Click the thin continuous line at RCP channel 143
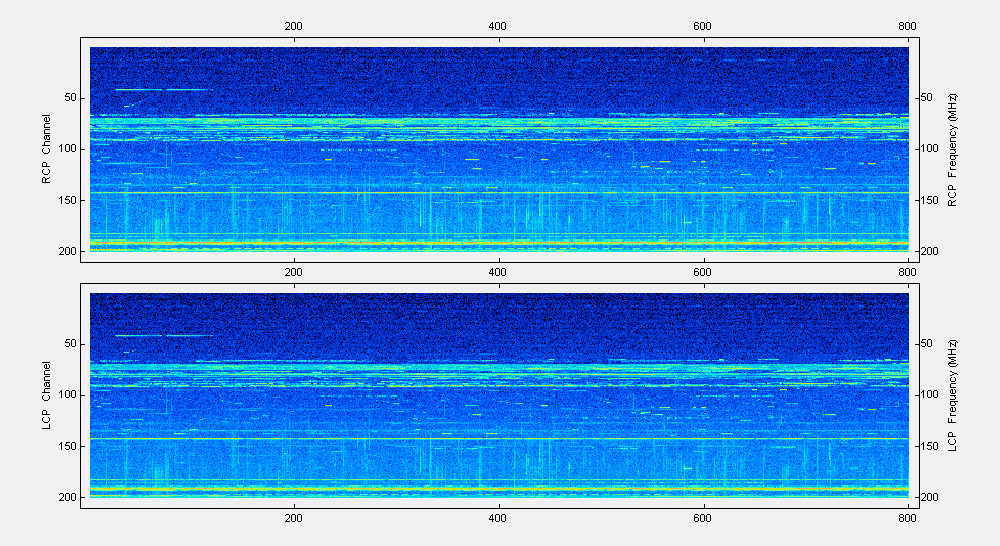Screen dimensions: 1000x546 [x=499, y=193]
